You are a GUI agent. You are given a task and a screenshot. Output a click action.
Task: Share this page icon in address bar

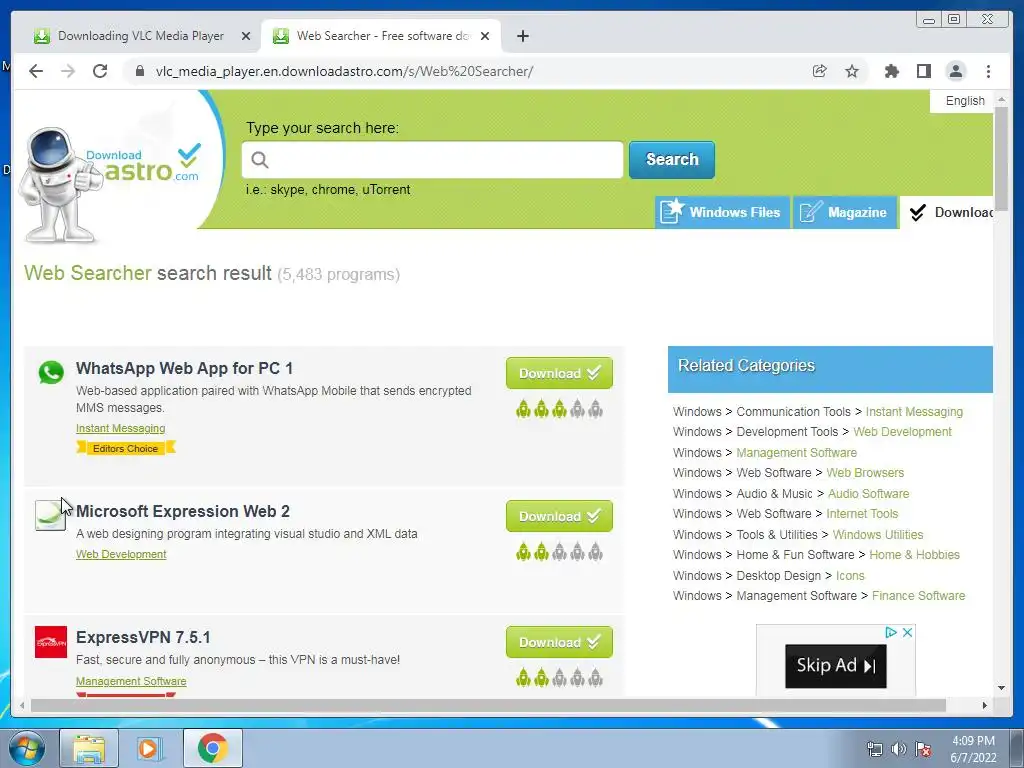[820, 71]
